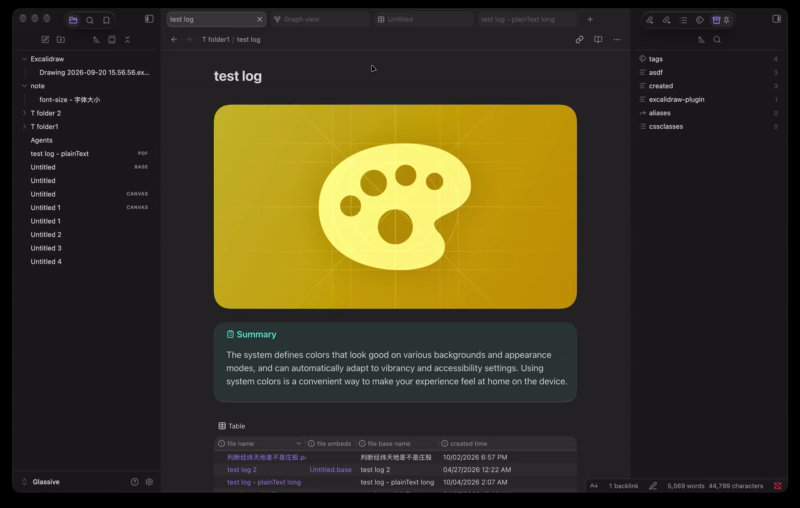Screen dimensions: 800x508
Task: Open the tags pane icon
Action: tap(700, 20)
